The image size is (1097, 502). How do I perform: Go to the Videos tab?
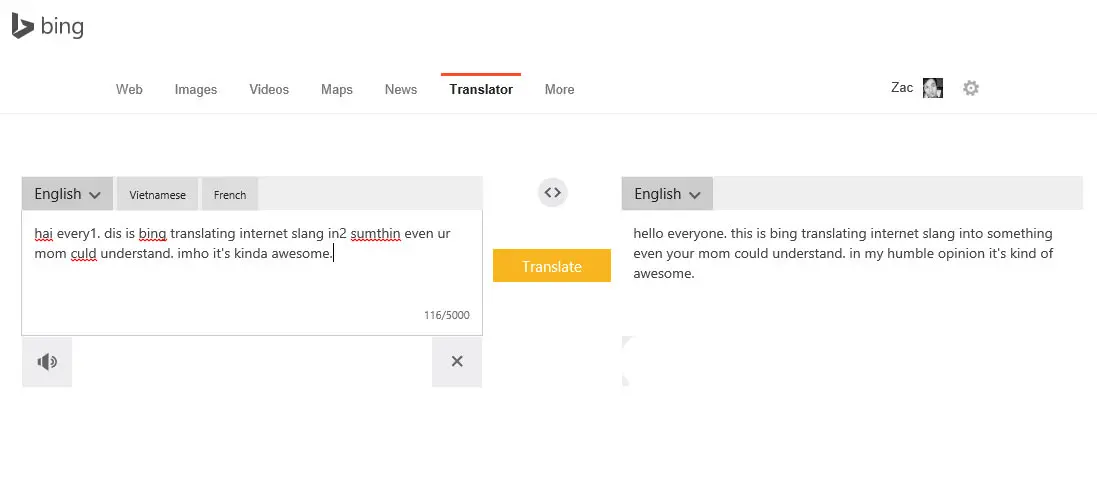point(269,89)
